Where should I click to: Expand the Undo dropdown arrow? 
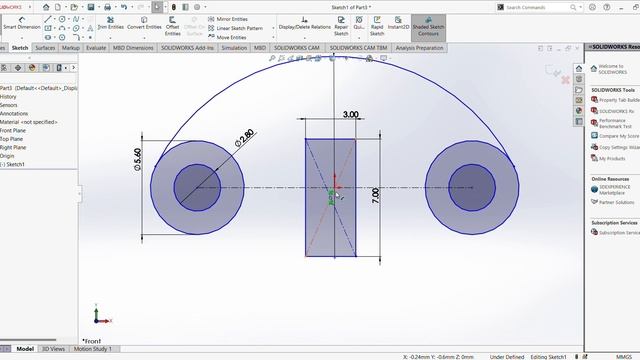[x=131, y=7]
